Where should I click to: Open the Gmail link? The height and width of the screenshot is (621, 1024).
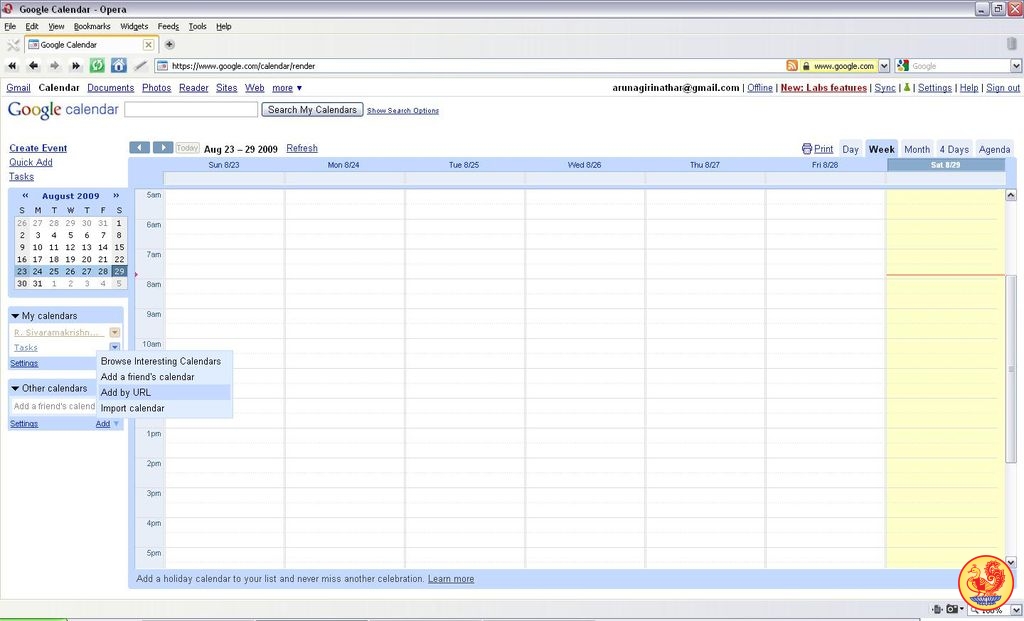coord(18,88)
